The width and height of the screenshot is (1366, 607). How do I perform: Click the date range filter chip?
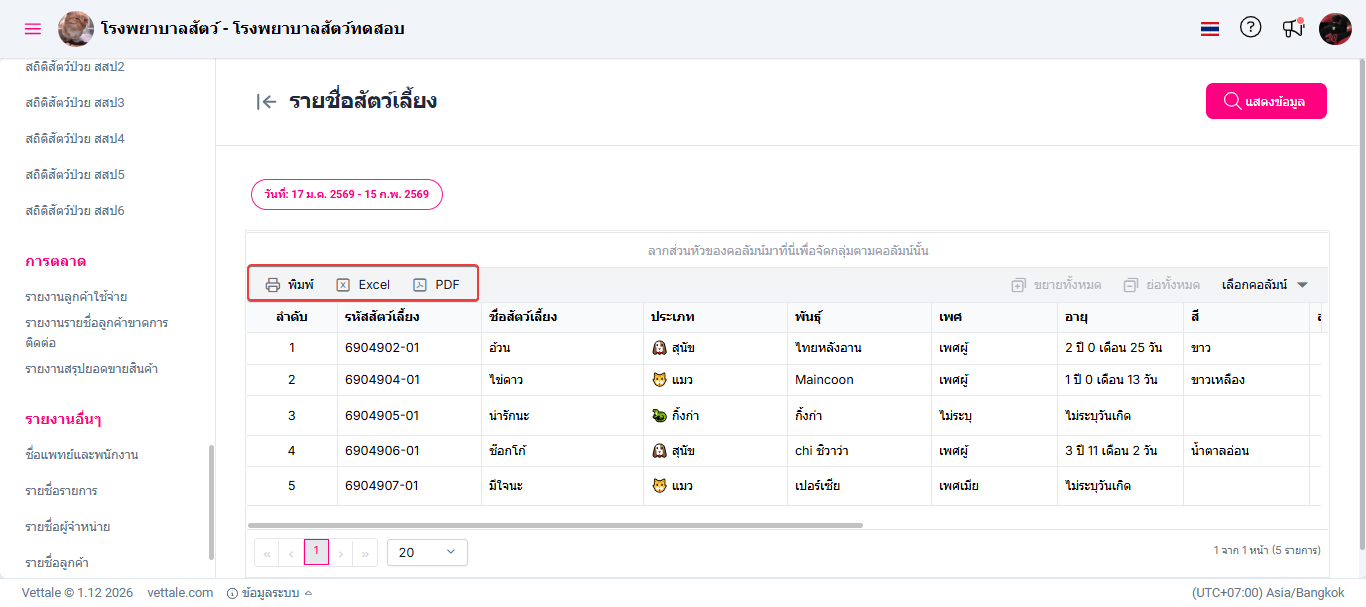[346, 194]
